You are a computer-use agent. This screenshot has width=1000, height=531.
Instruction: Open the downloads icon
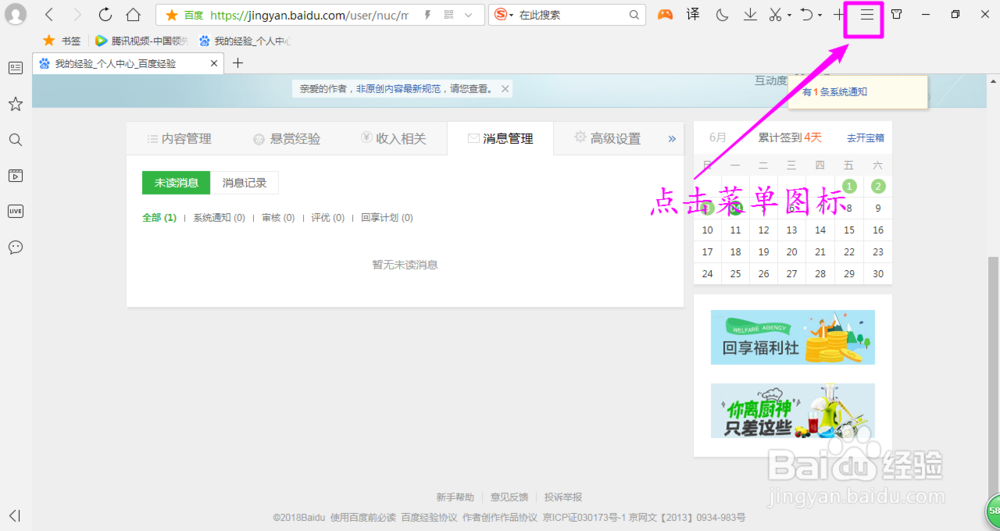pyautogui.click(x=750, y=15)
